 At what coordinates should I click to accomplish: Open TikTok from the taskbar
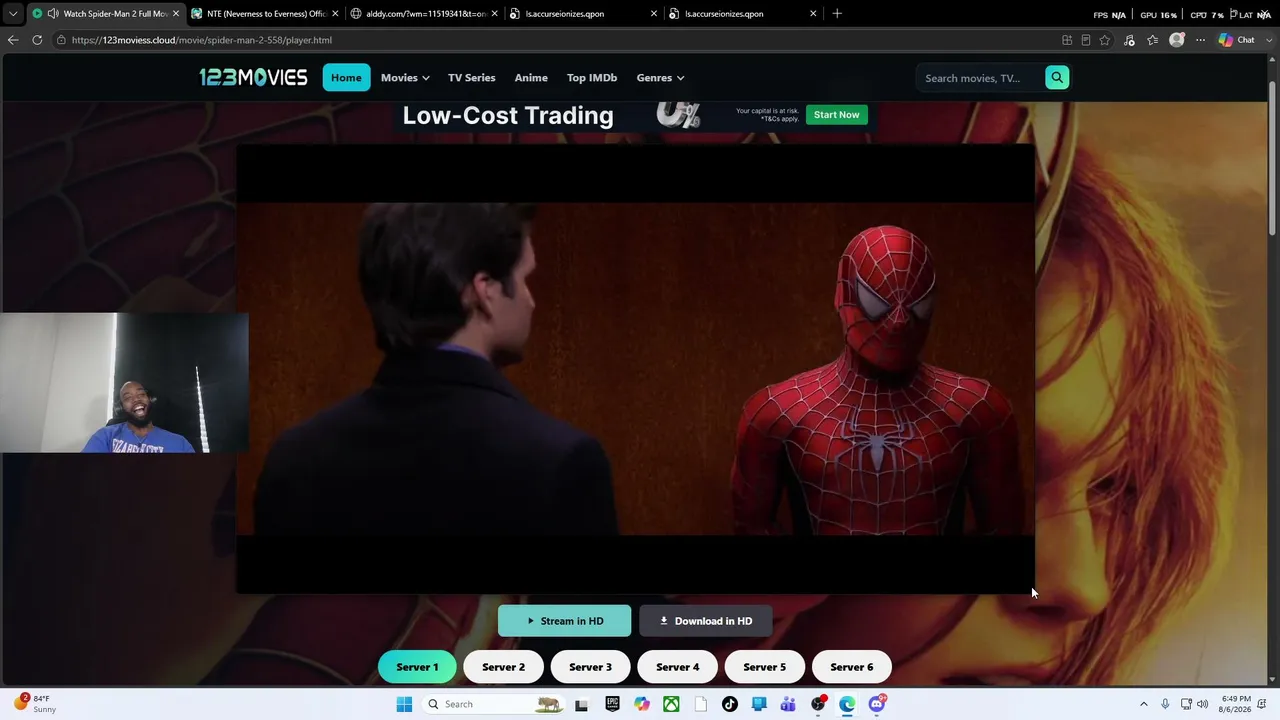pos(729,704)
